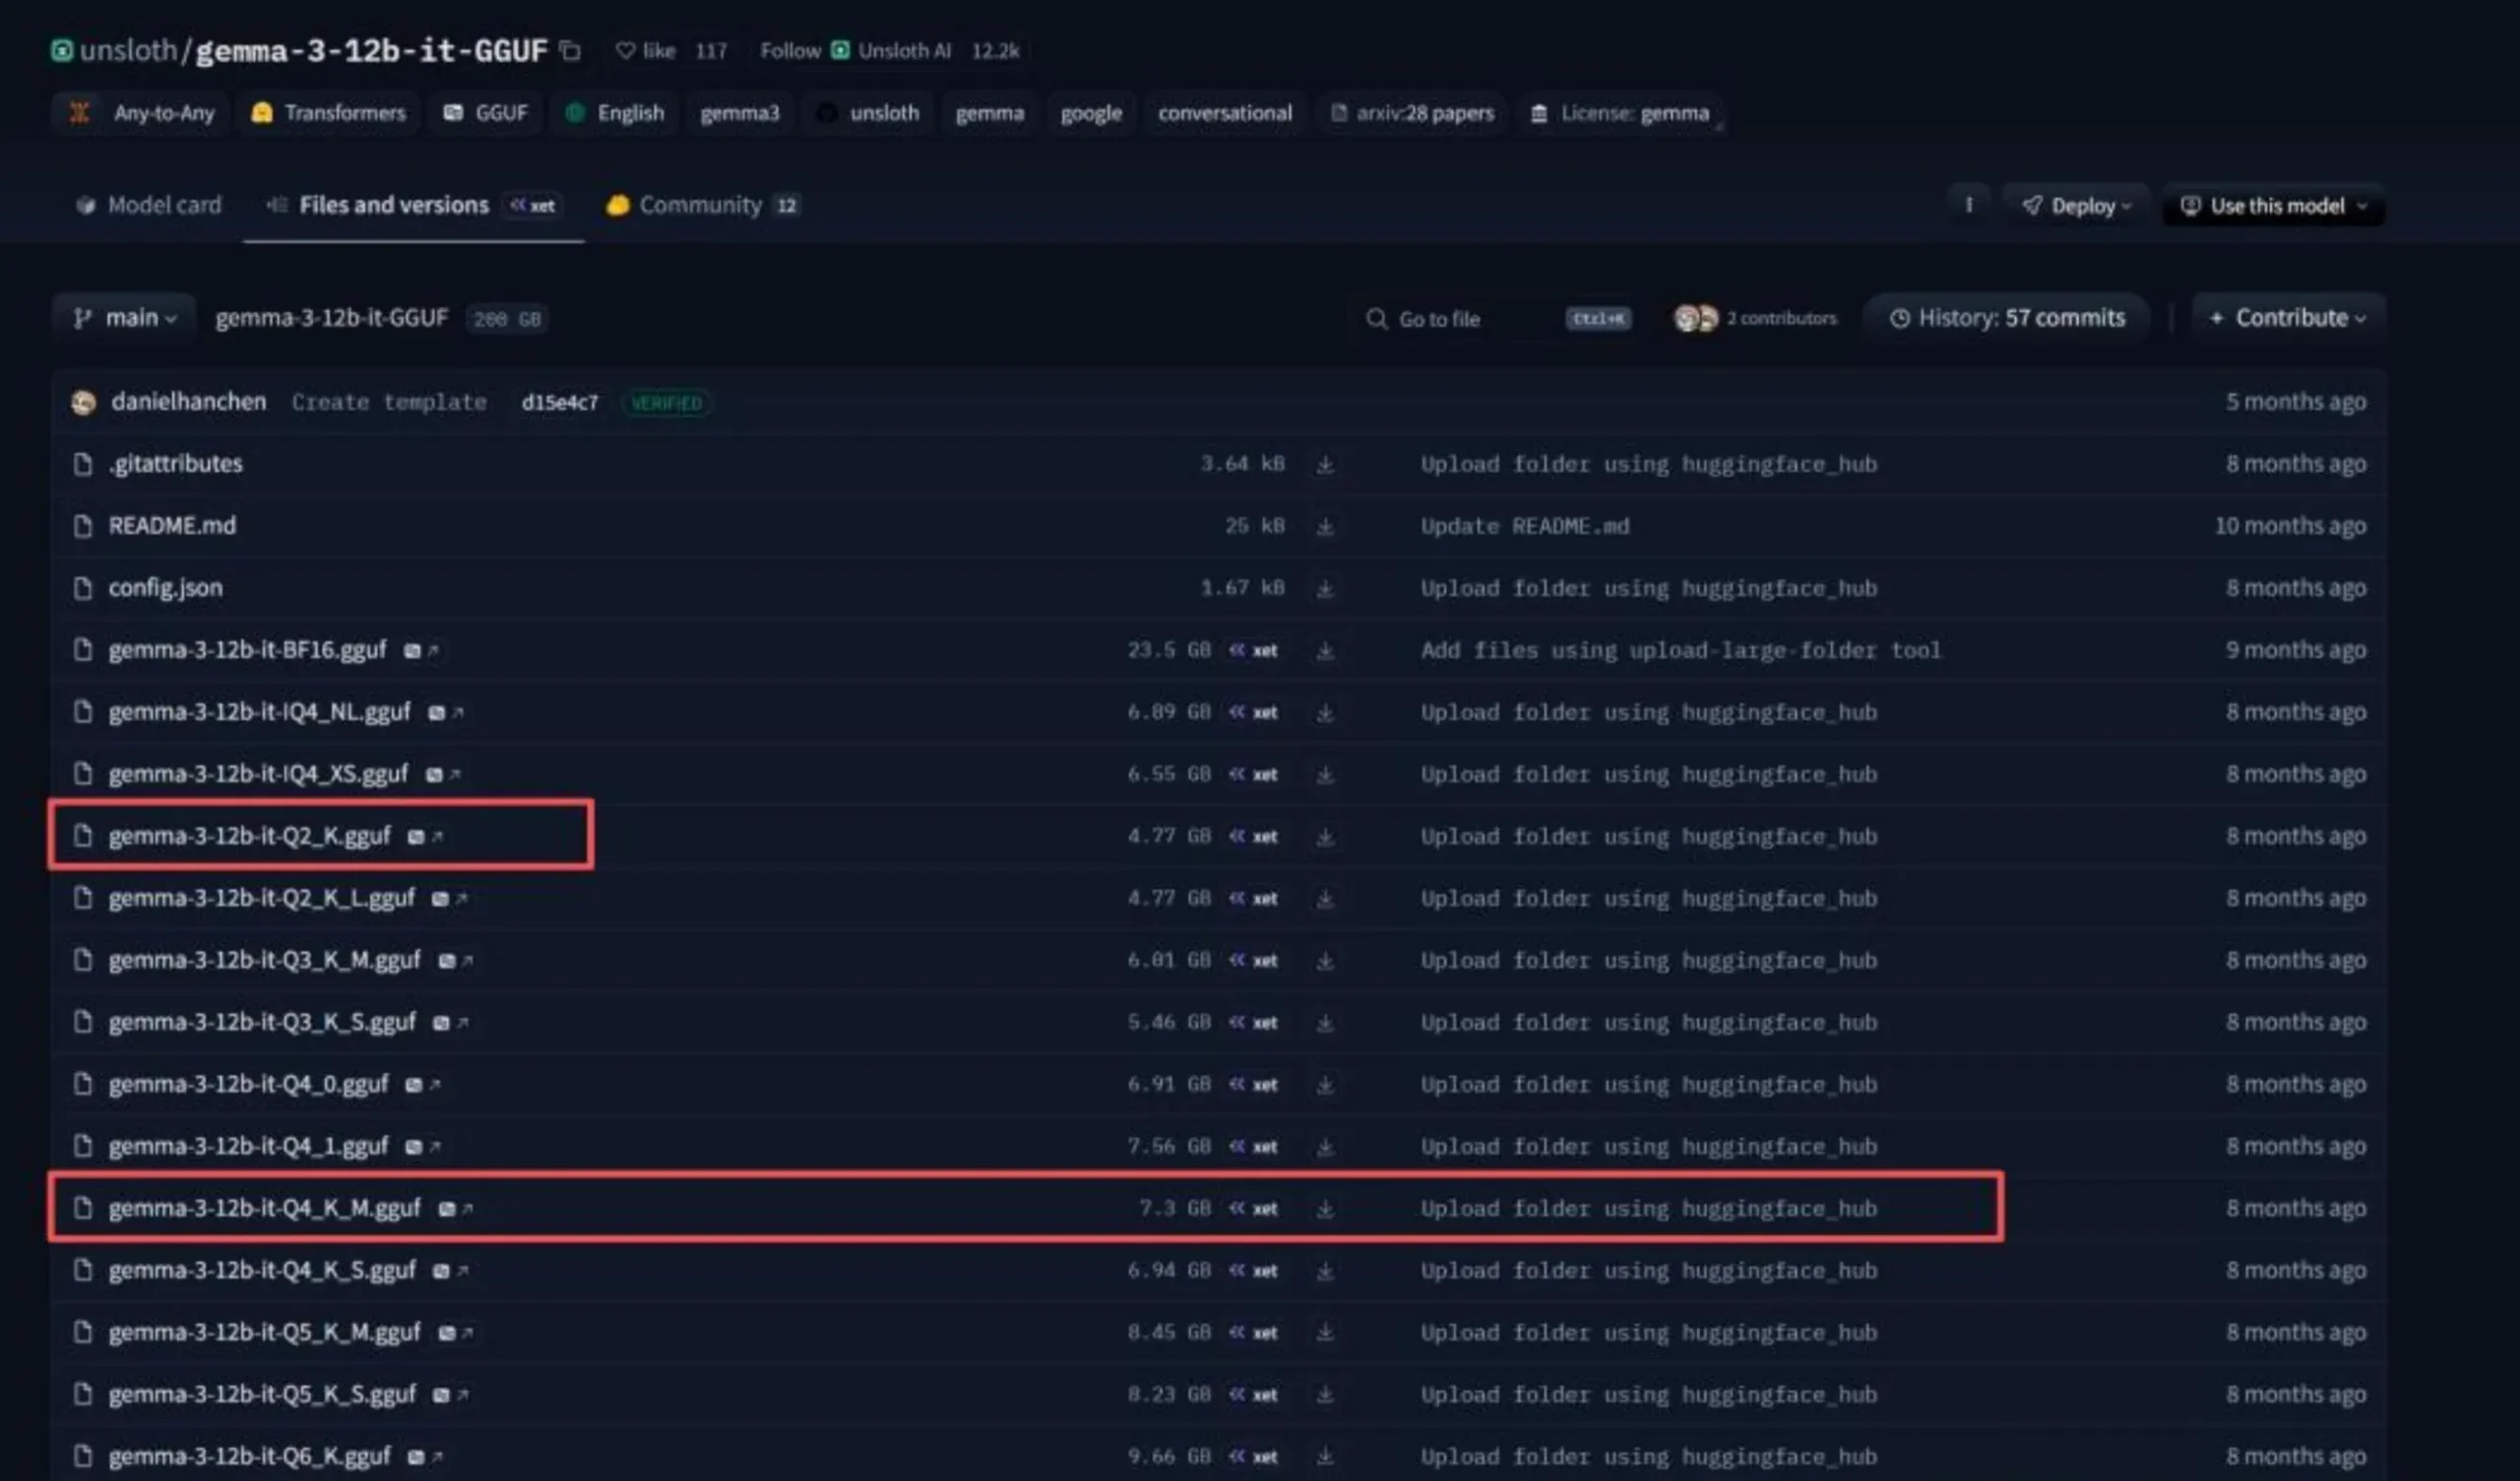Open the Create template commit message
Screen dimensions: 2520x1481
389,402
